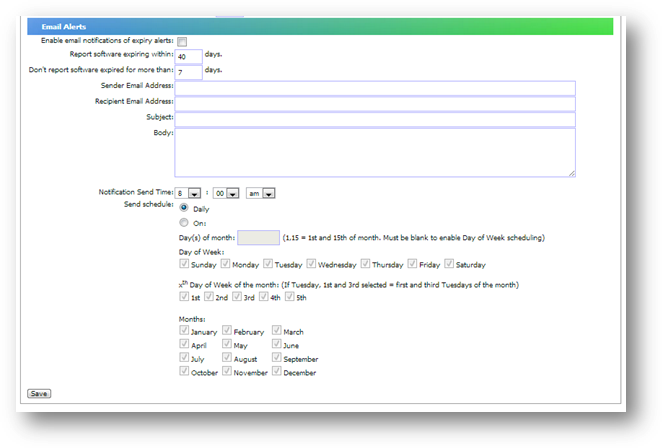
Task: Focus the Recipient Email Address field
Action: click(x=375, y=104)
